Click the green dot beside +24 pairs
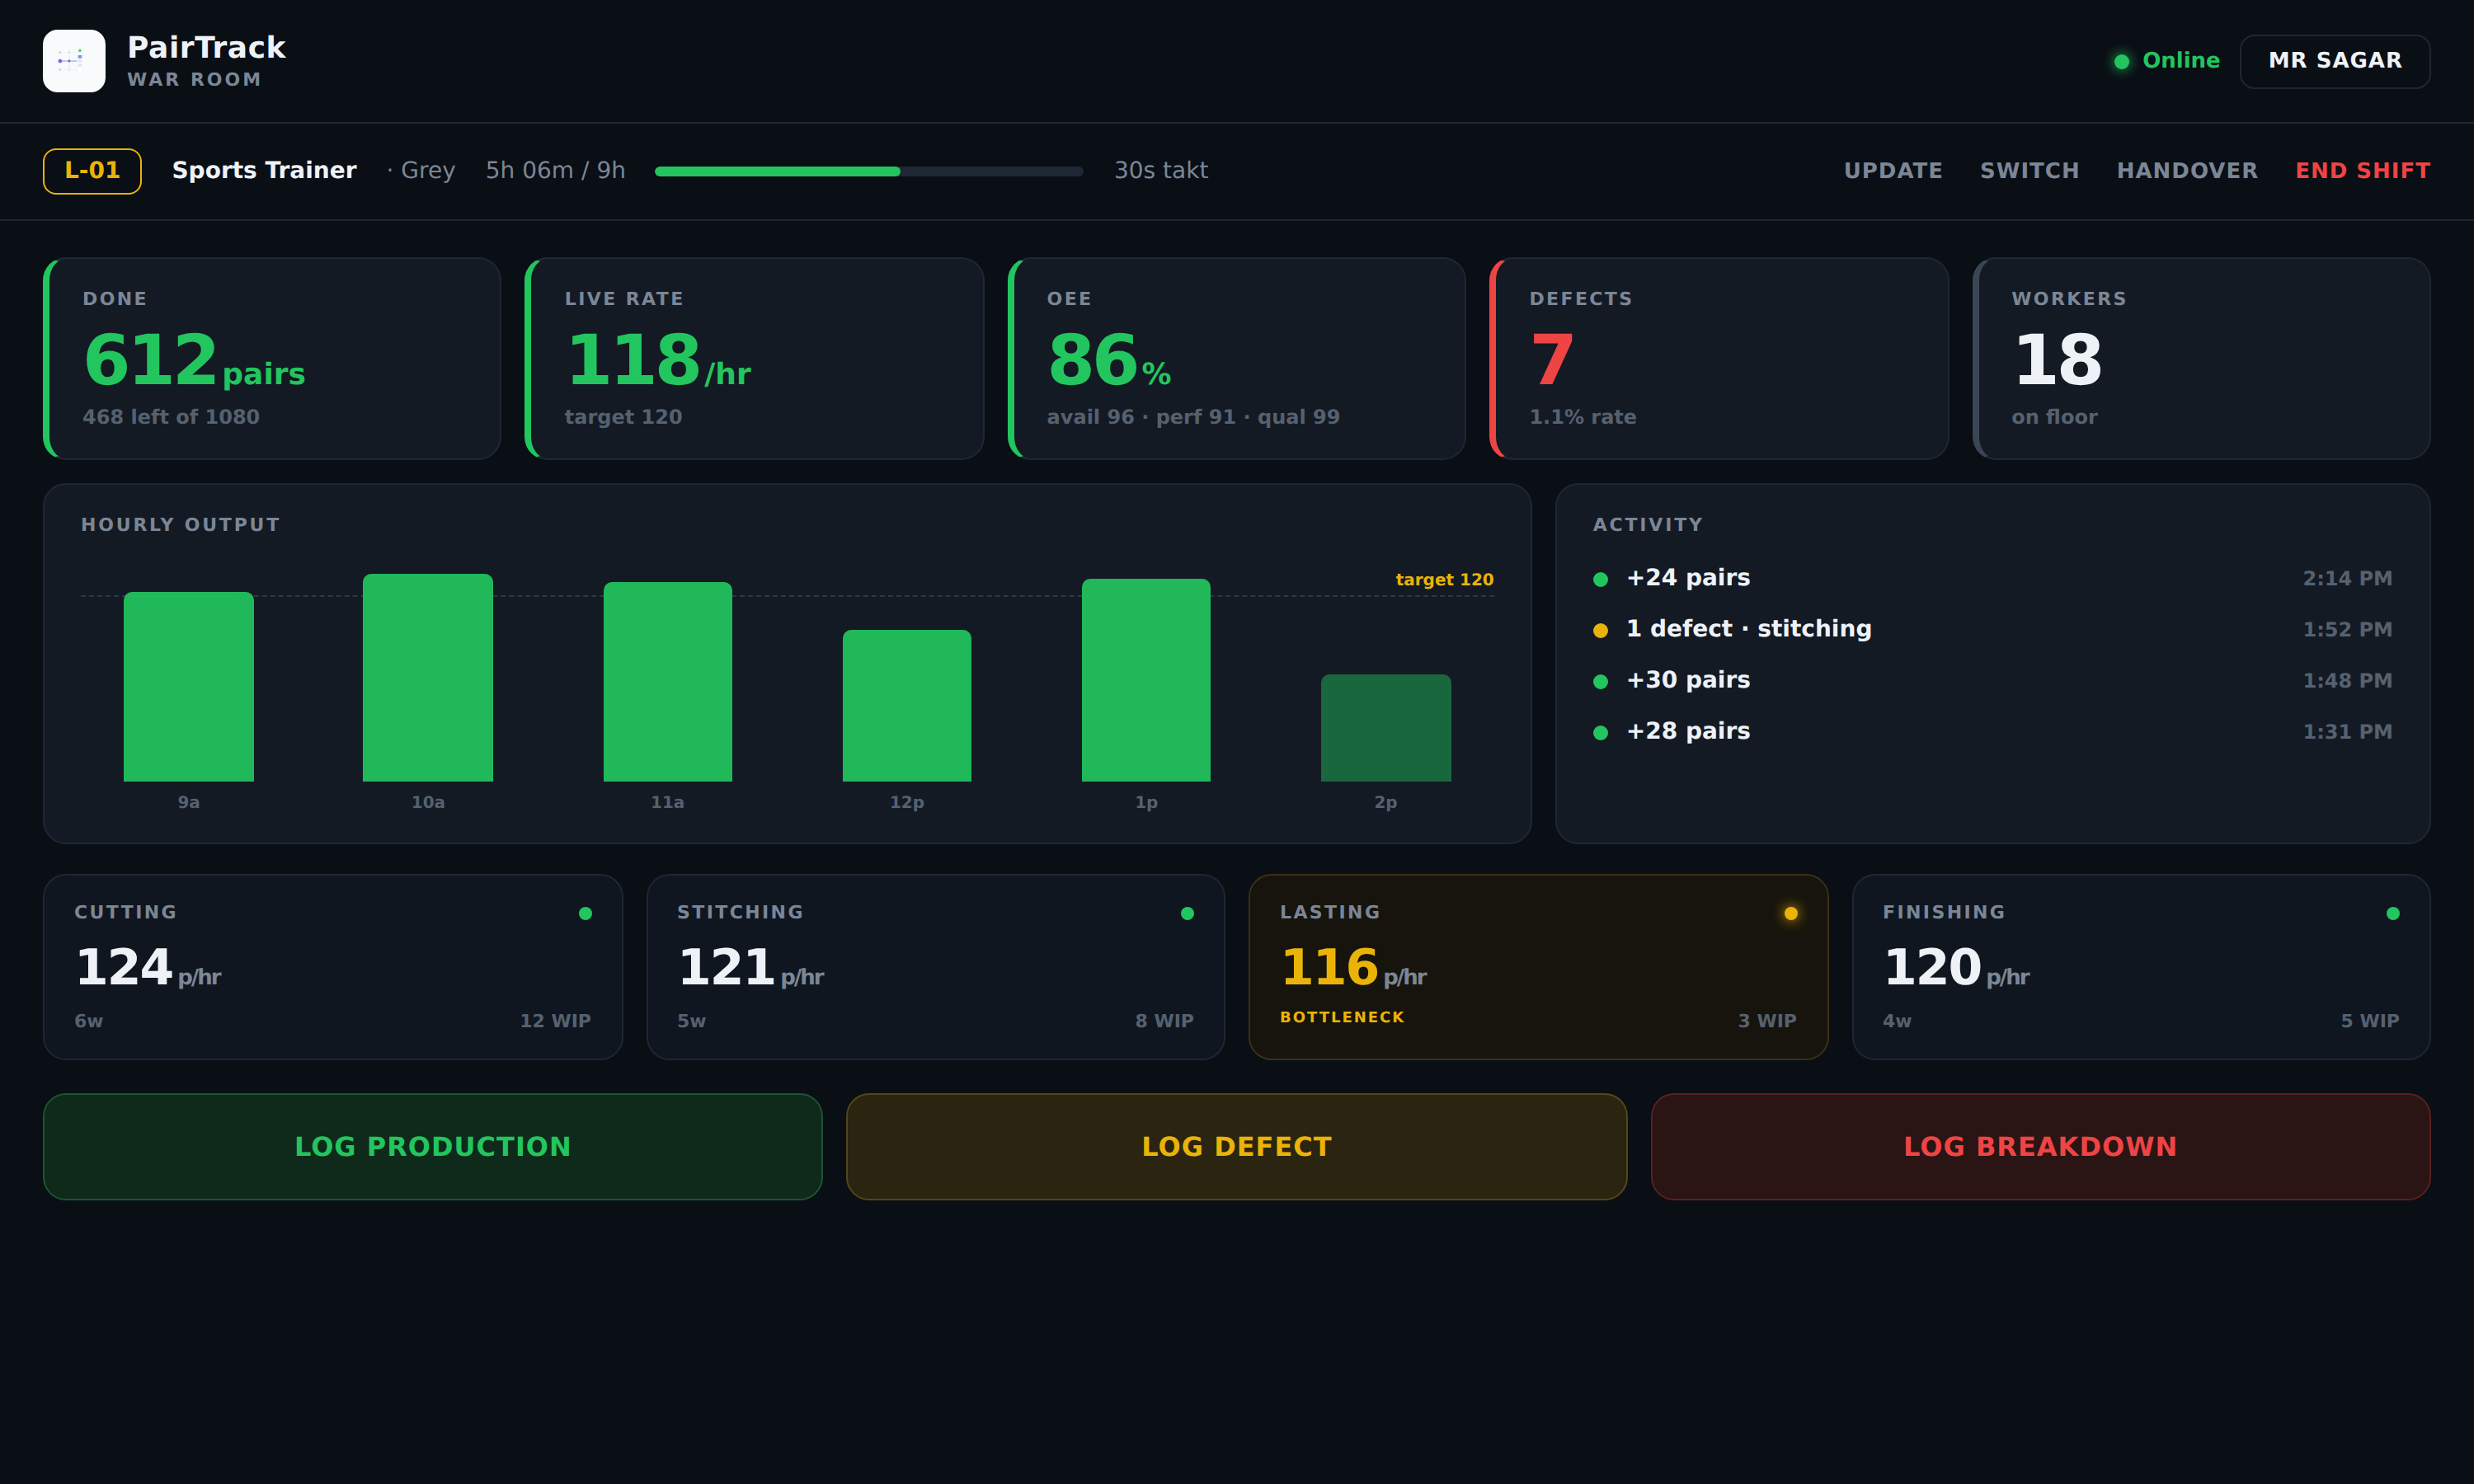 (1600, 579)
